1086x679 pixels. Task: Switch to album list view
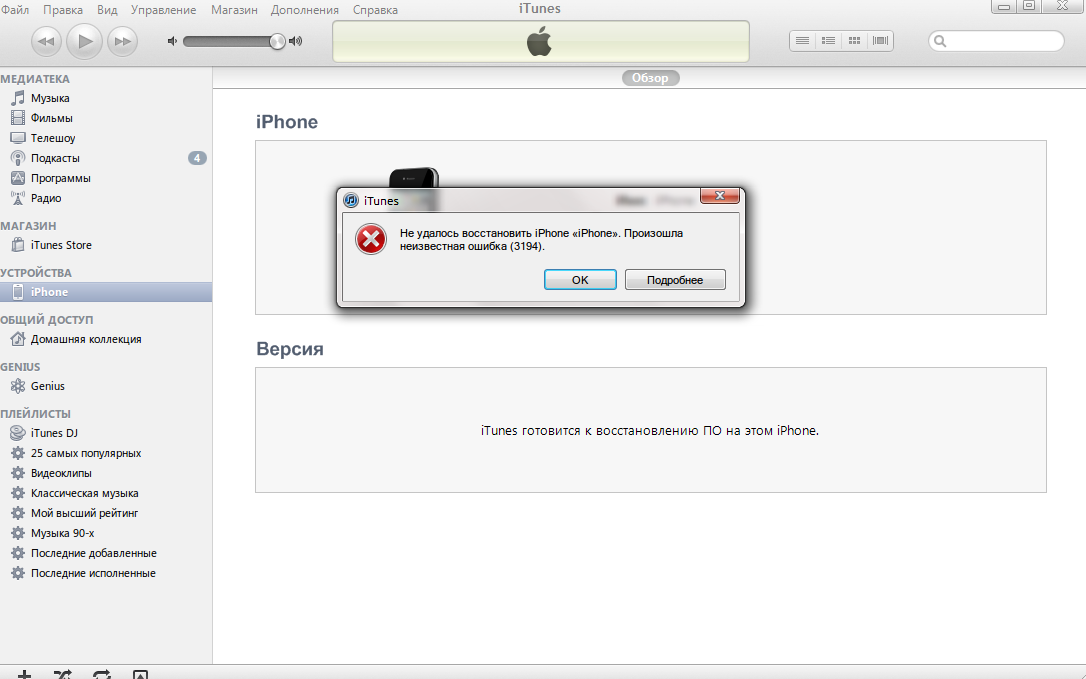828,41
